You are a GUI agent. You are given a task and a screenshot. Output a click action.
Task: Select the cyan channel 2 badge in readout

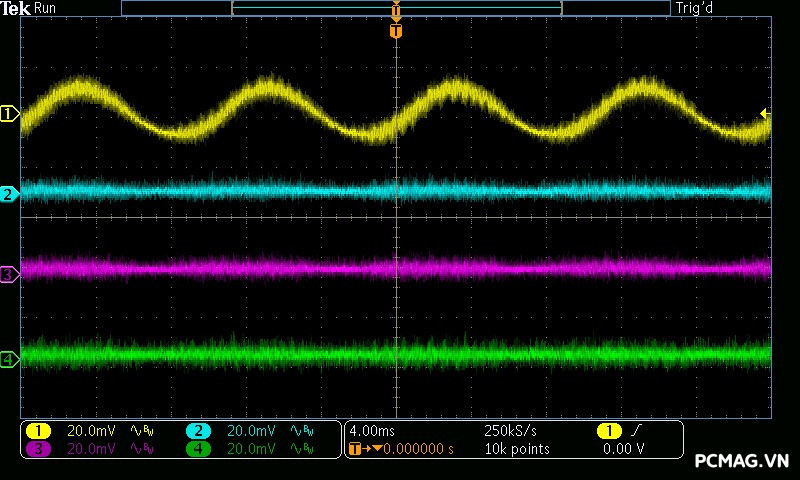tap(198, 431)
